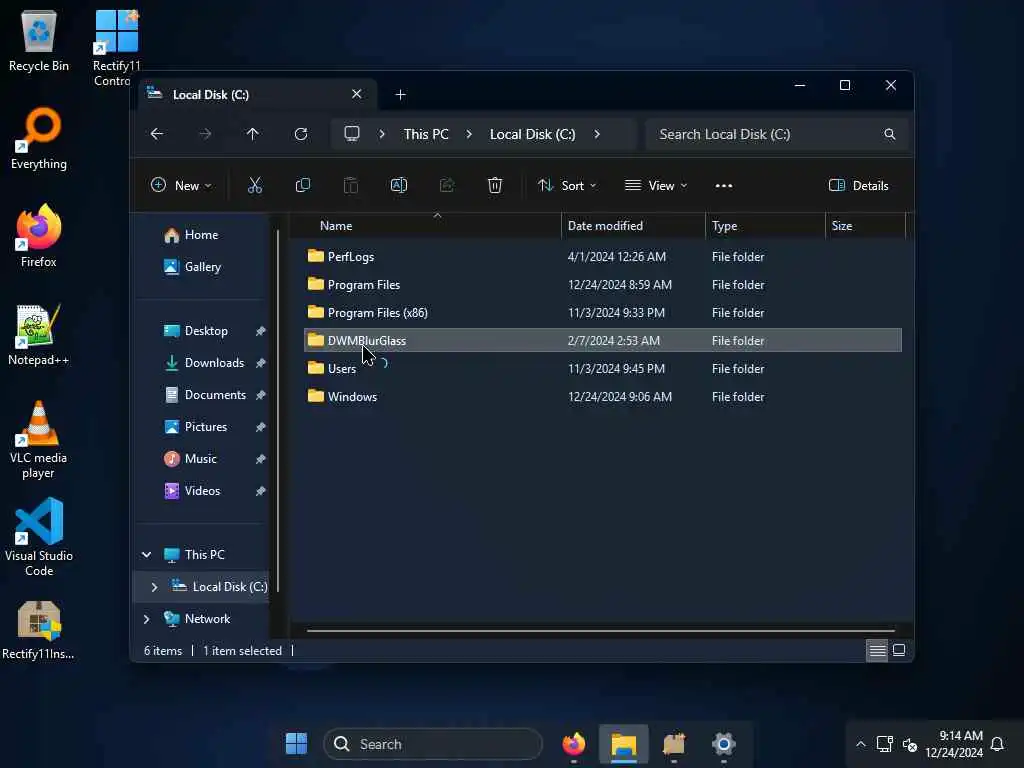Go back with the Back arrow
Image resolution: width=1024 pixels, height=768 pixels.
click(157, 134)
